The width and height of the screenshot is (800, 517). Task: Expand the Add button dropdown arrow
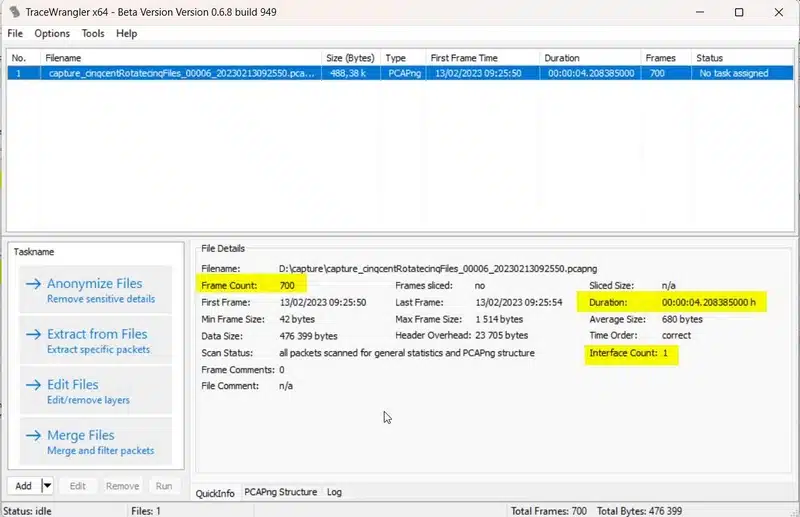click(46, 485)
